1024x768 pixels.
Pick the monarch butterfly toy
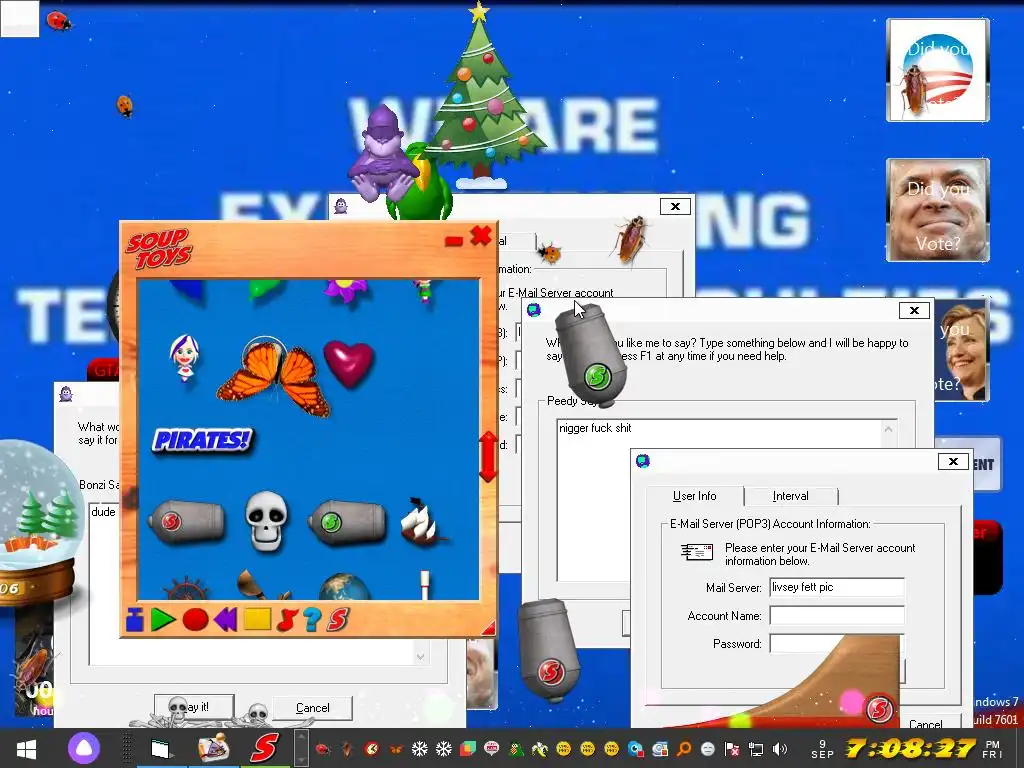coord(274,377)
